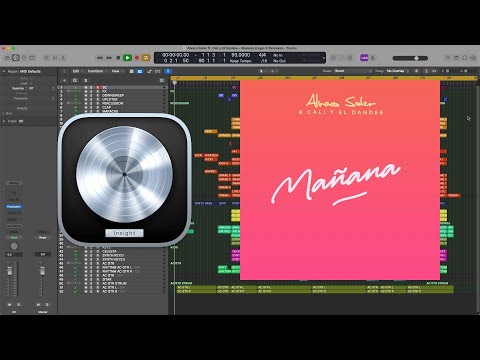Image resolution: width=480 pixels, height=360 pixels.
Task: Click the Waveform Zoom button
Action: (x=416, y=71)
